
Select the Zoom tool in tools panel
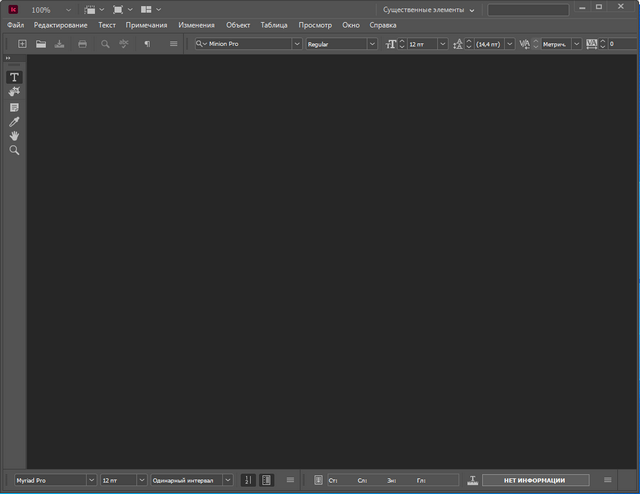point(14,150)
